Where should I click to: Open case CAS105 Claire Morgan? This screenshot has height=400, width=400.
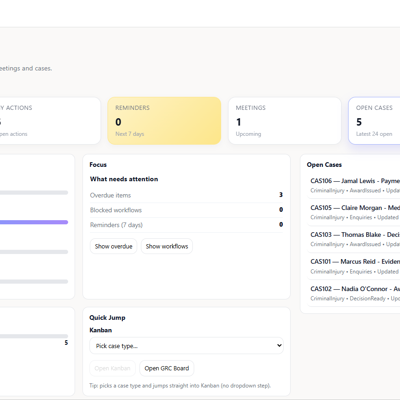point(354,212)
